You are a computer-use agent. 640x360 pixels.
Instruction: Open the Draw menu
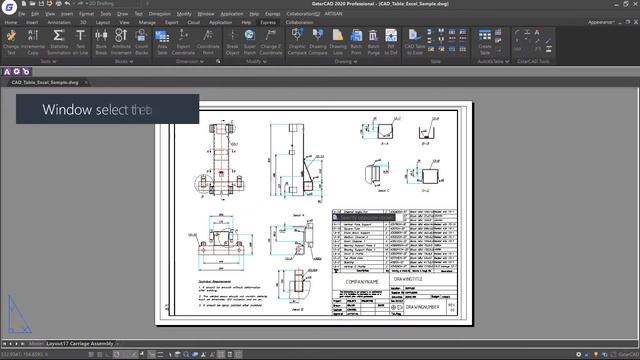tap(122, 14)
